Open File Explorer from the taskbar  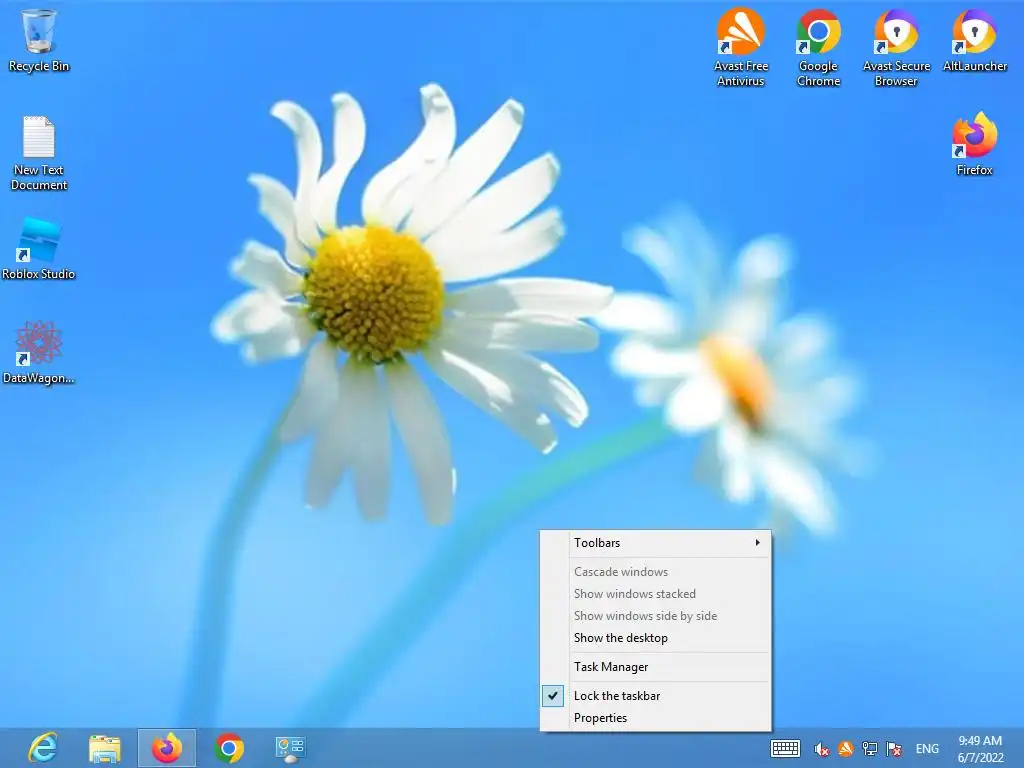(x=104, y=748)
